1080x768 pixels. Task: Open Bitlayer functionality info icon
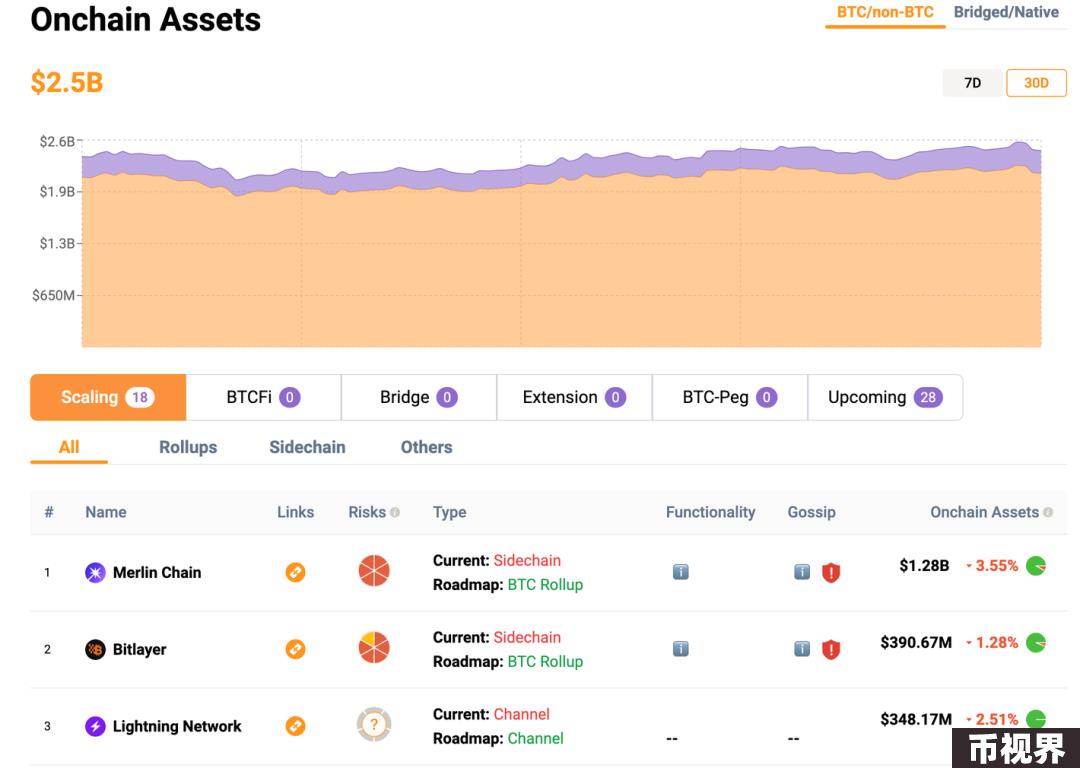681,649
